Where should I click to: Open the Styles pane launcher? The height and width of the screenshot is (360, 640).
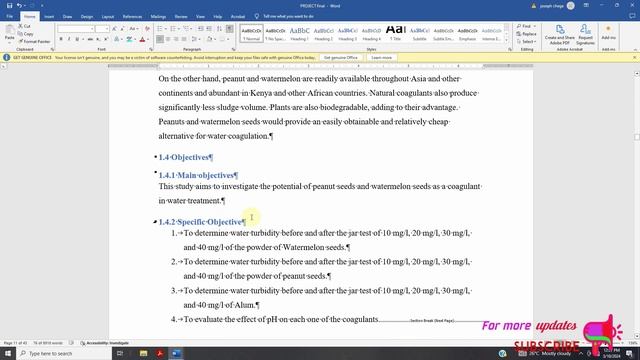(510, 49)
